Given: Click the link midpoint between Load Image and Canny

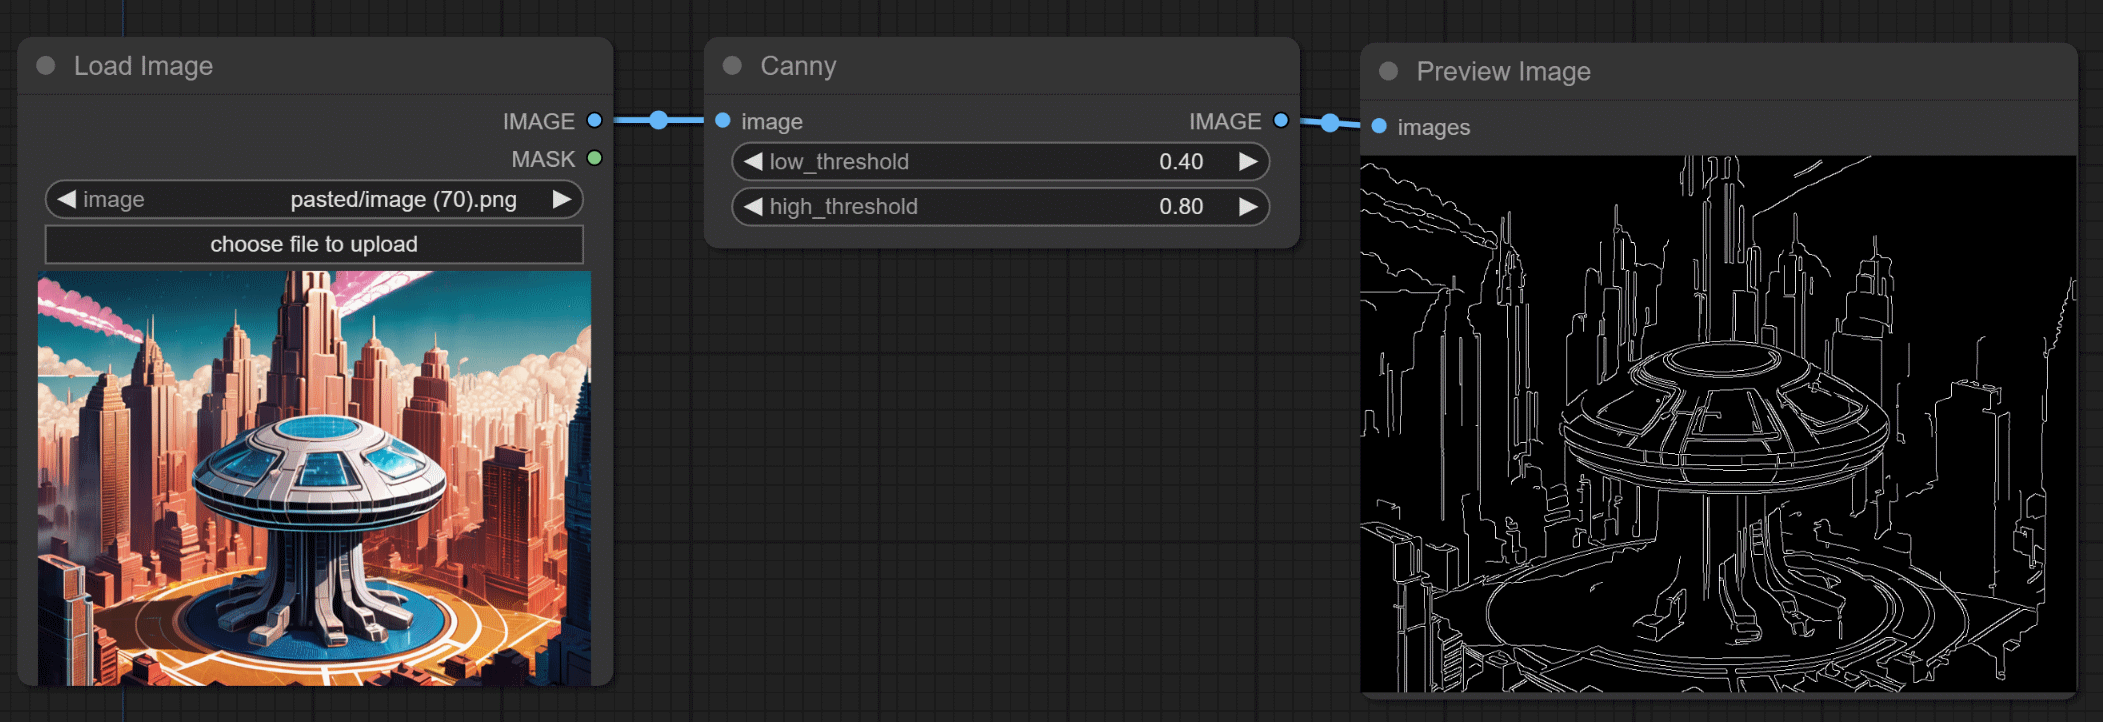Looking at the screenshot, I should [658, 121].
